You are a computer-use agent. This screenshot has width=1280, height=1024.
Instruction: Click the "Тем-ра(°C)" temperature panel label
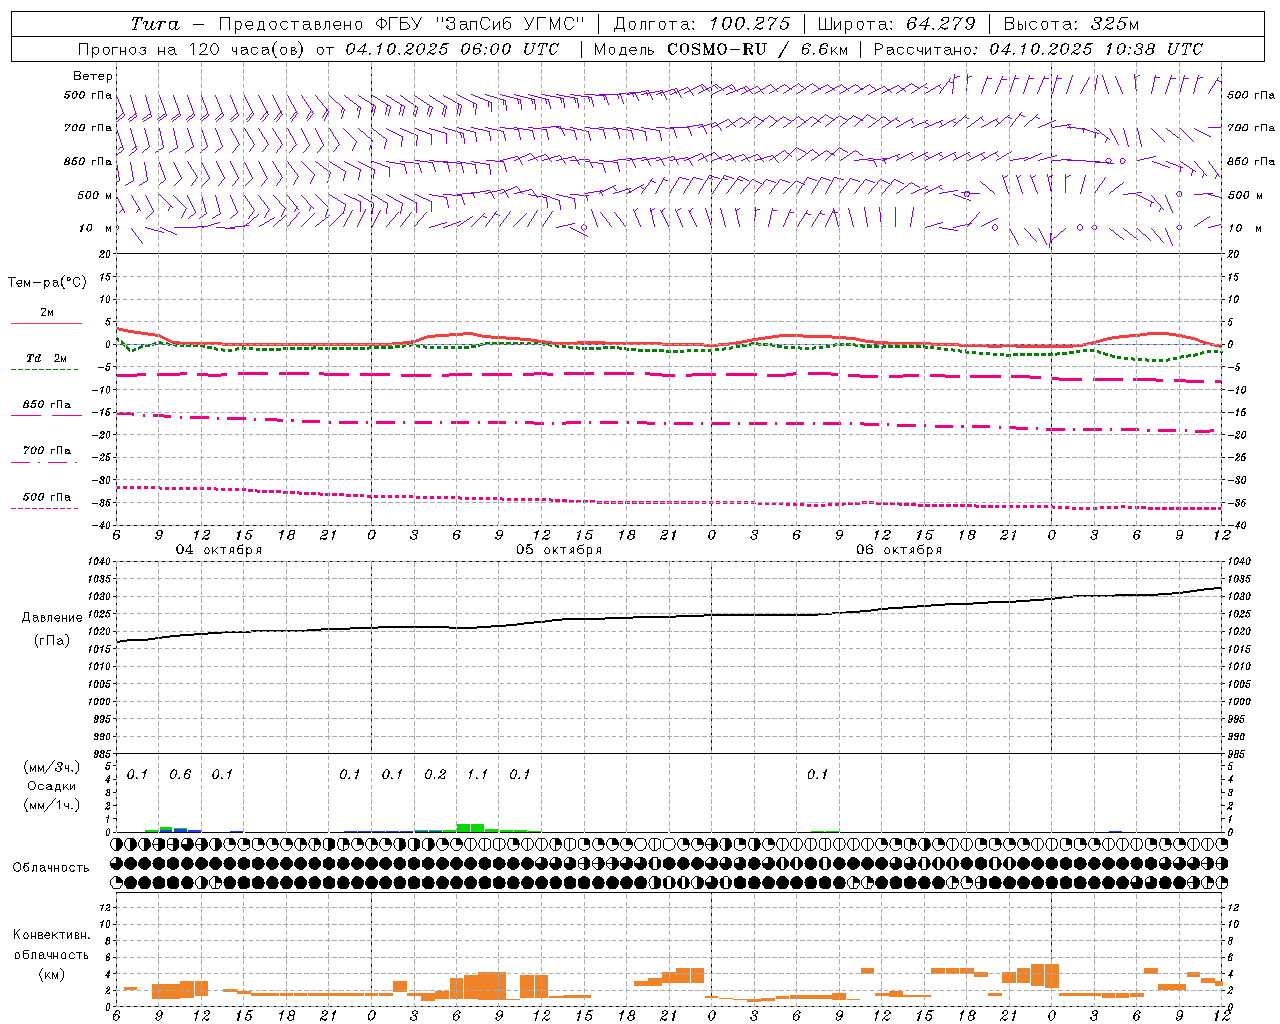[47, 283]
